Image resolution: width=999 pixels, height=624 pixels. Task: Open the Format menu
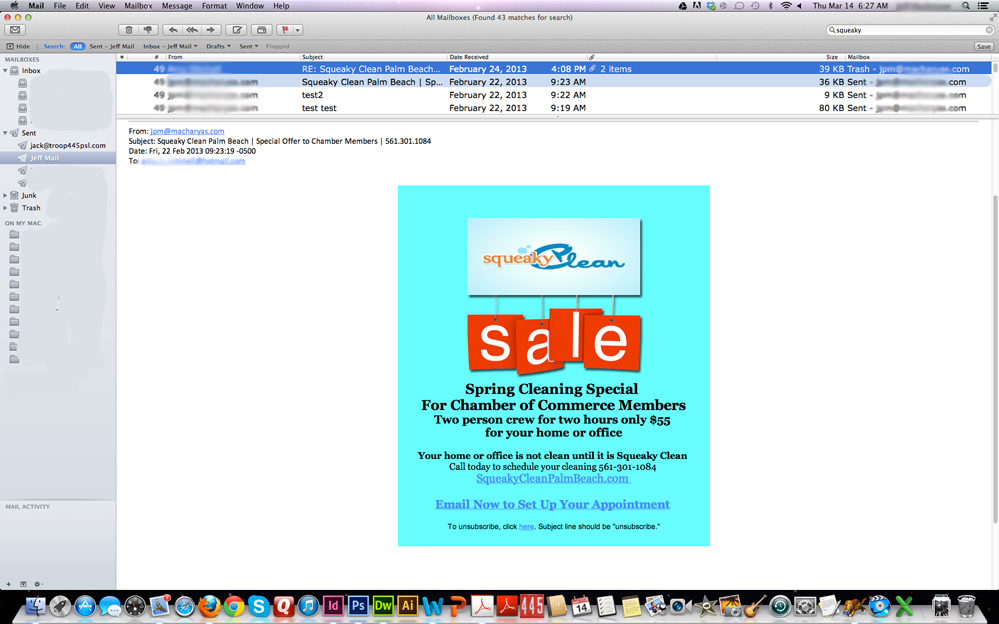coord(214,6)
